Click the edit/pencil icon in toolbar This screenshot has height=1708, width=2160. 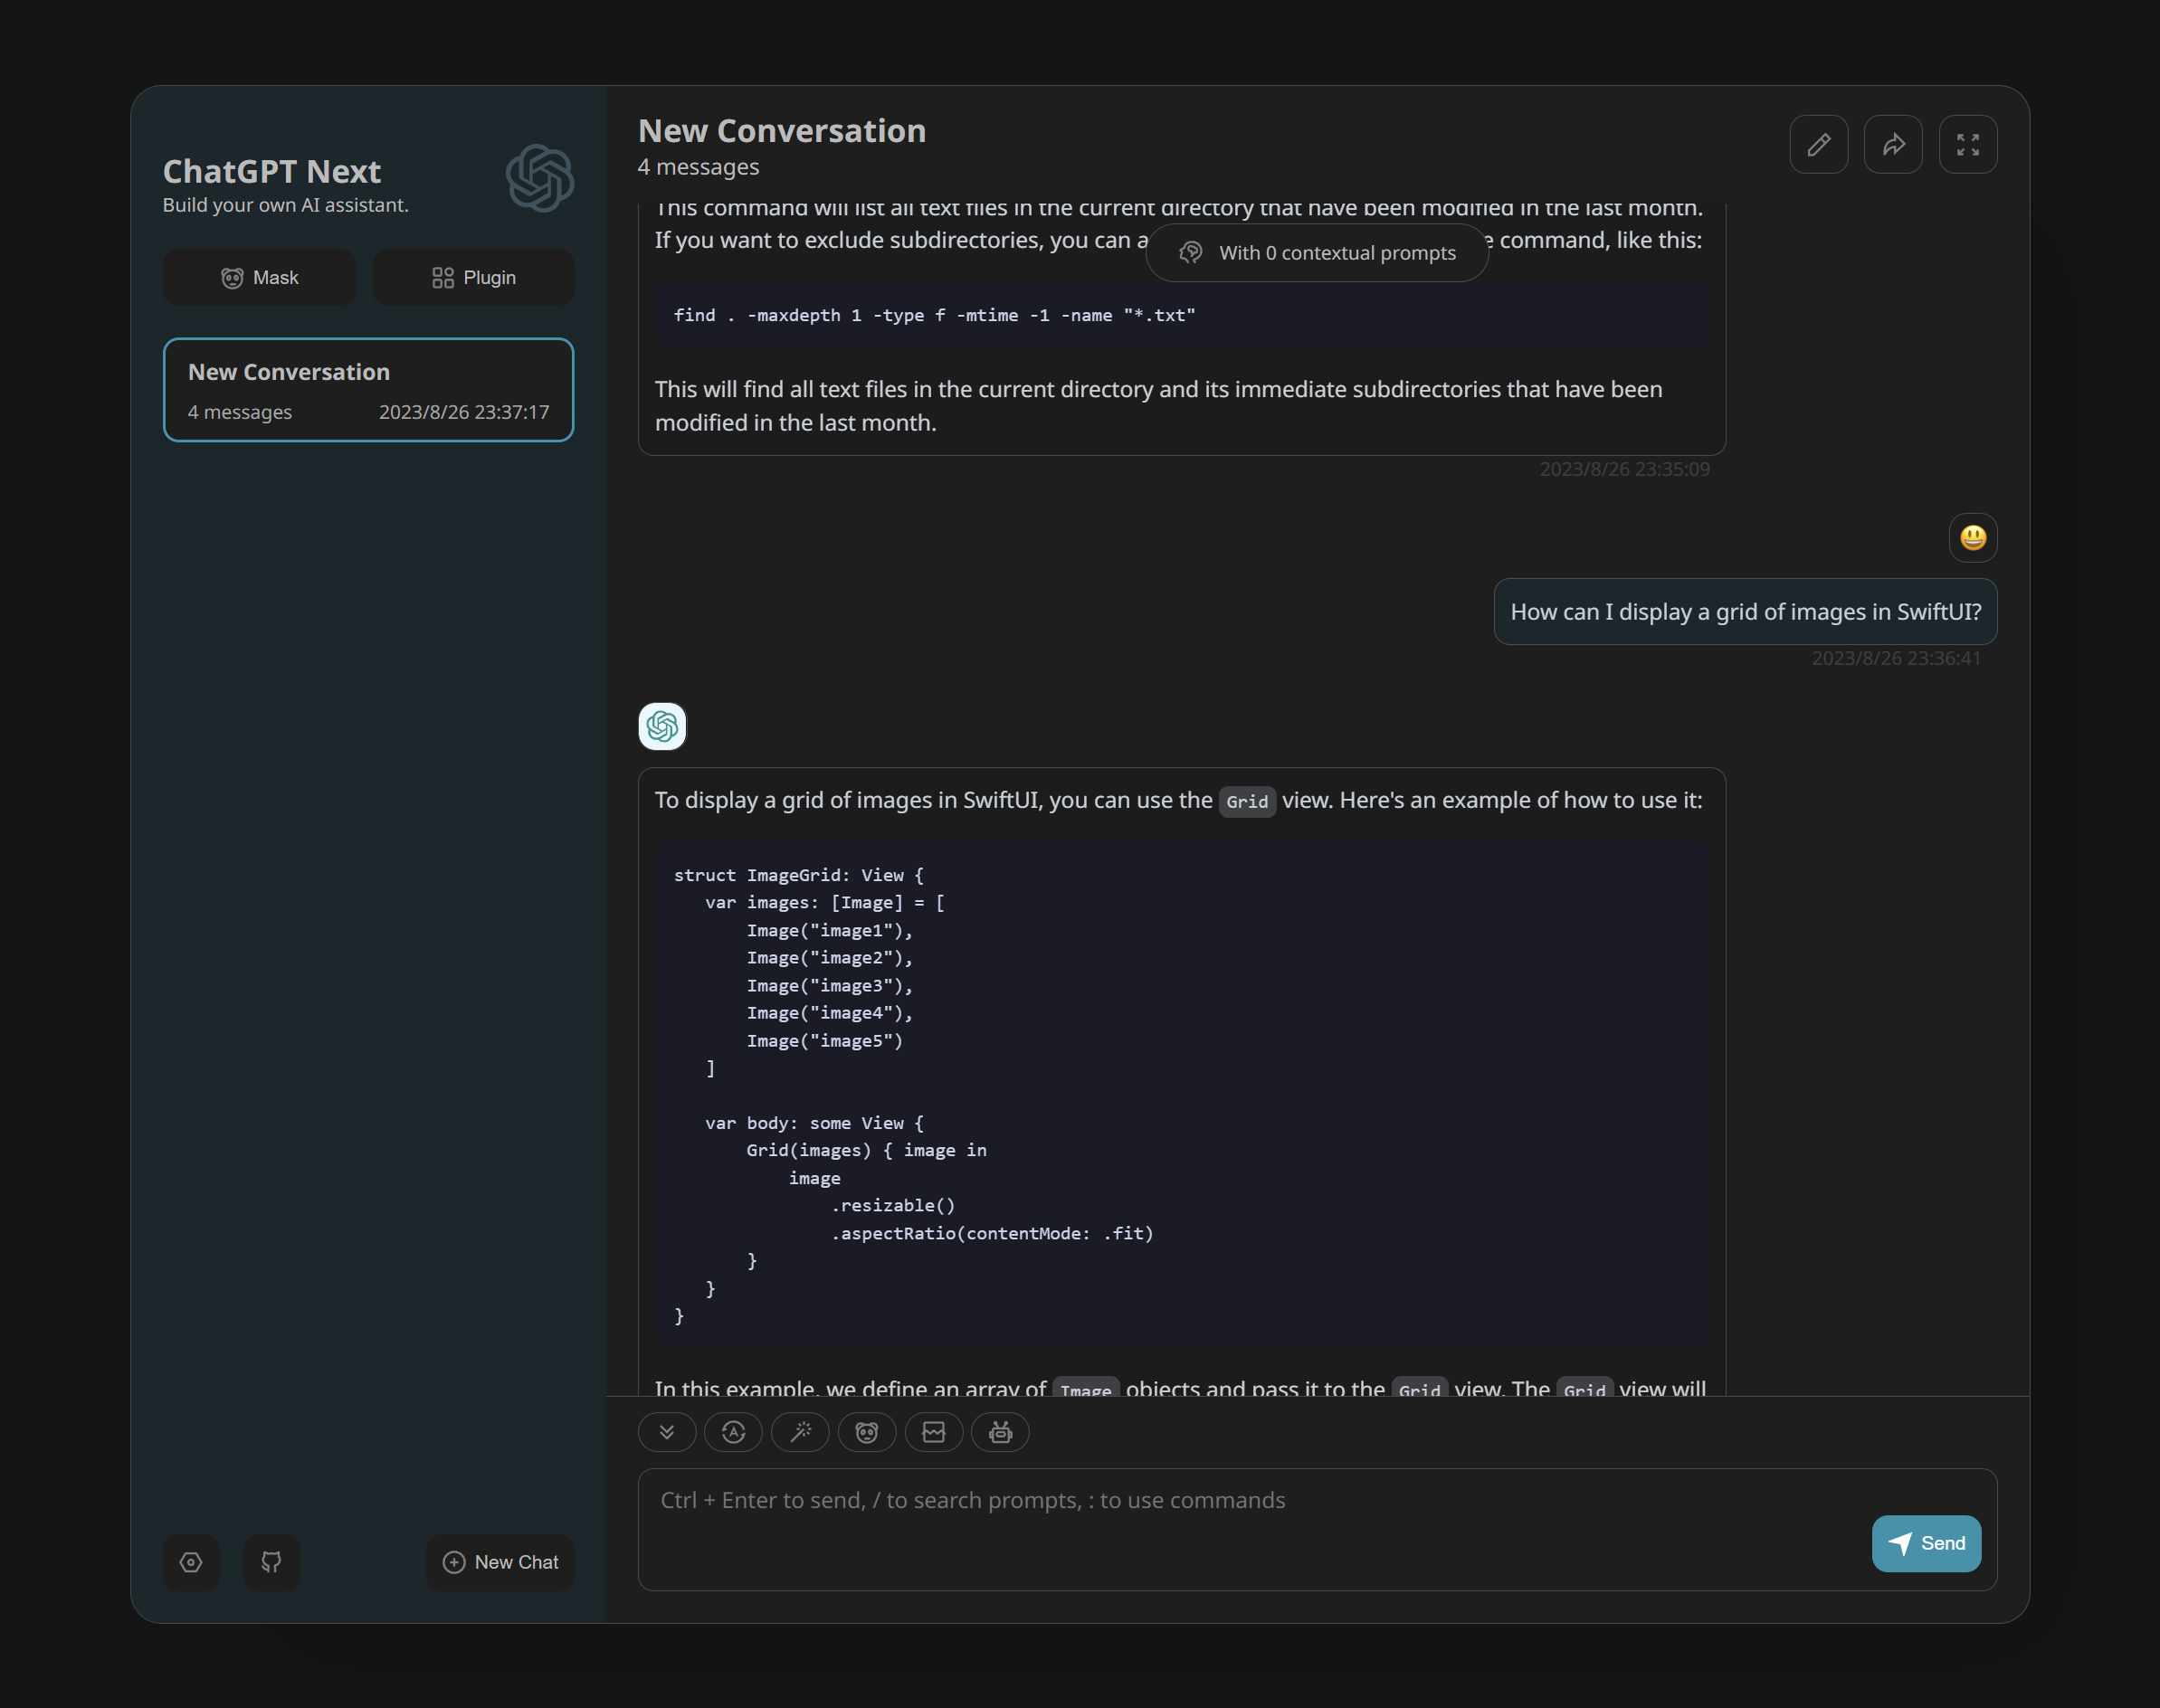click(x=1820, y=144)
